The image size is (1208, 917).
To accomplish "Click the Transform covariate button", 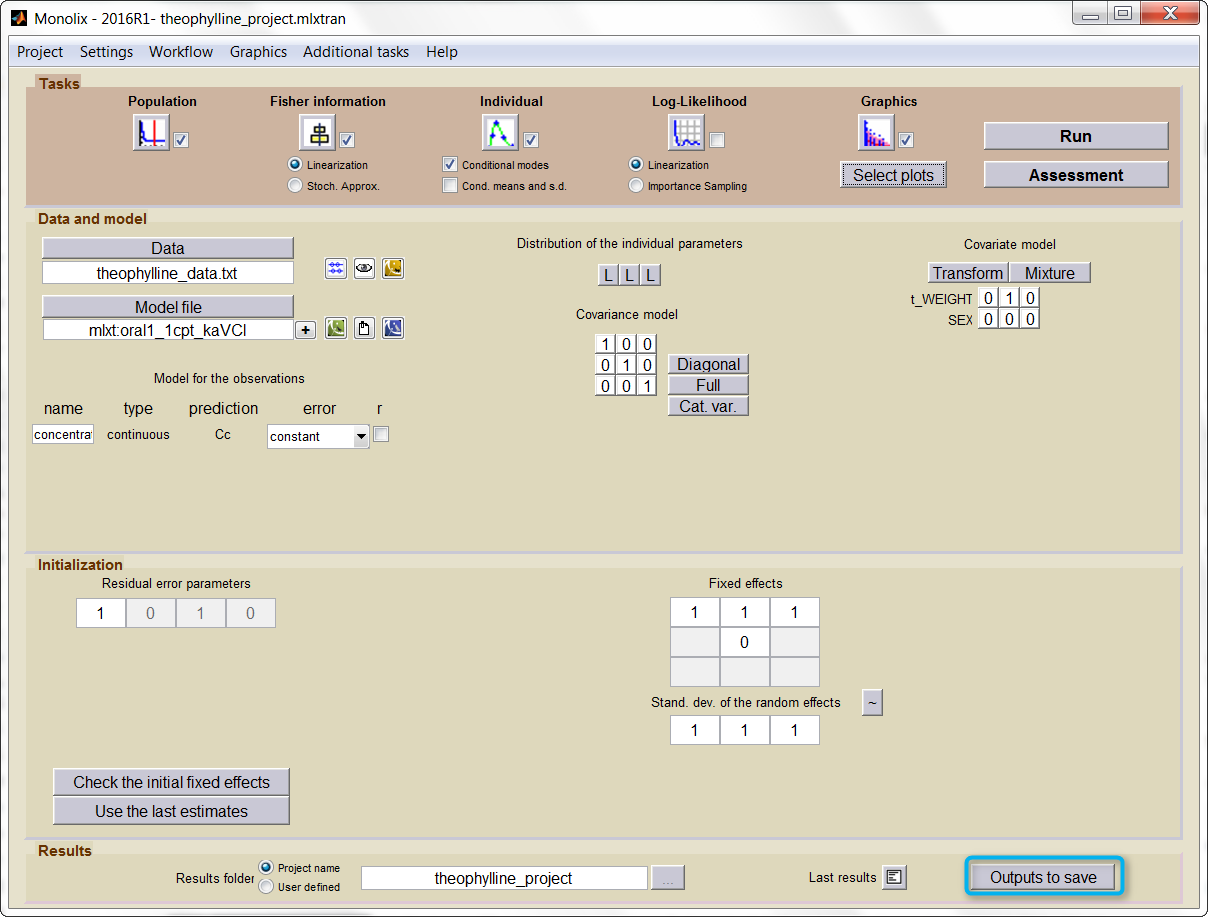I will 968,273.
